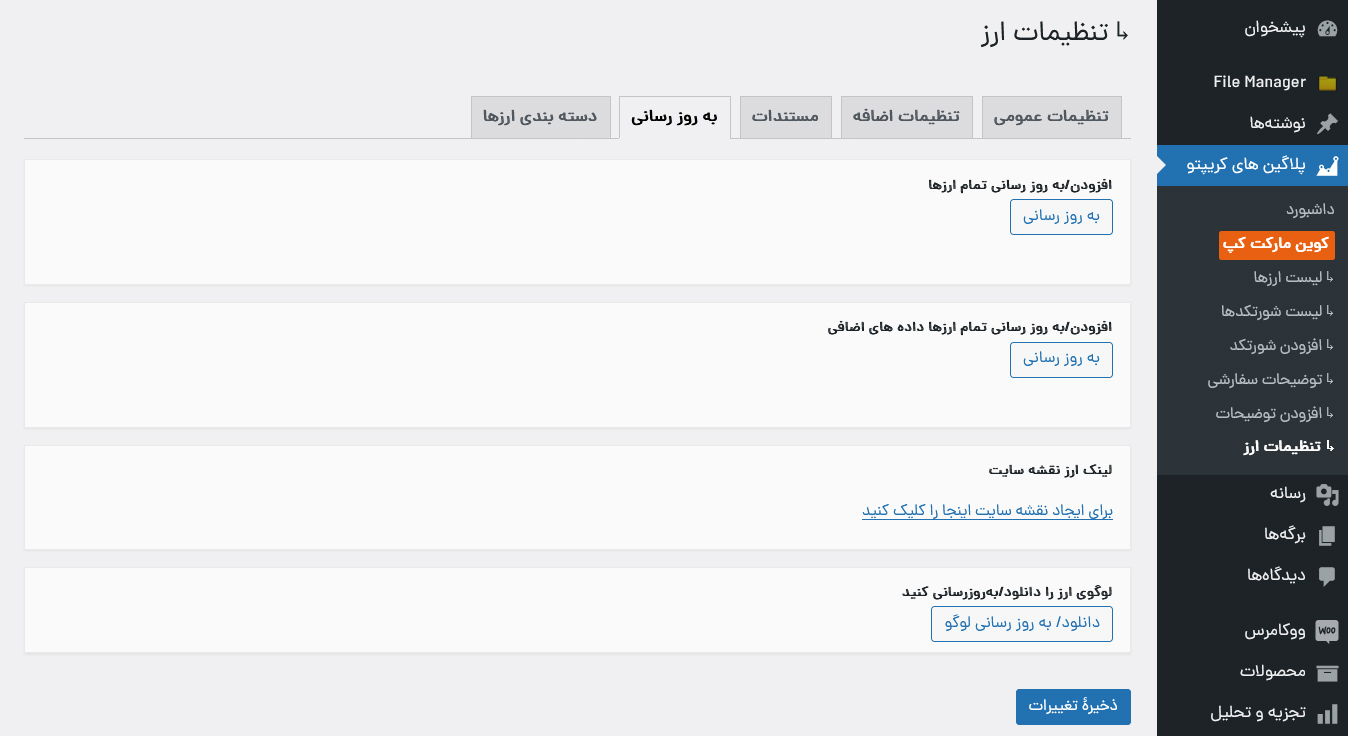The image size is (1348, 736).
Task: Click heading افزودن/به روز رسانی تمام ارزها
Action: point(1020,185)
